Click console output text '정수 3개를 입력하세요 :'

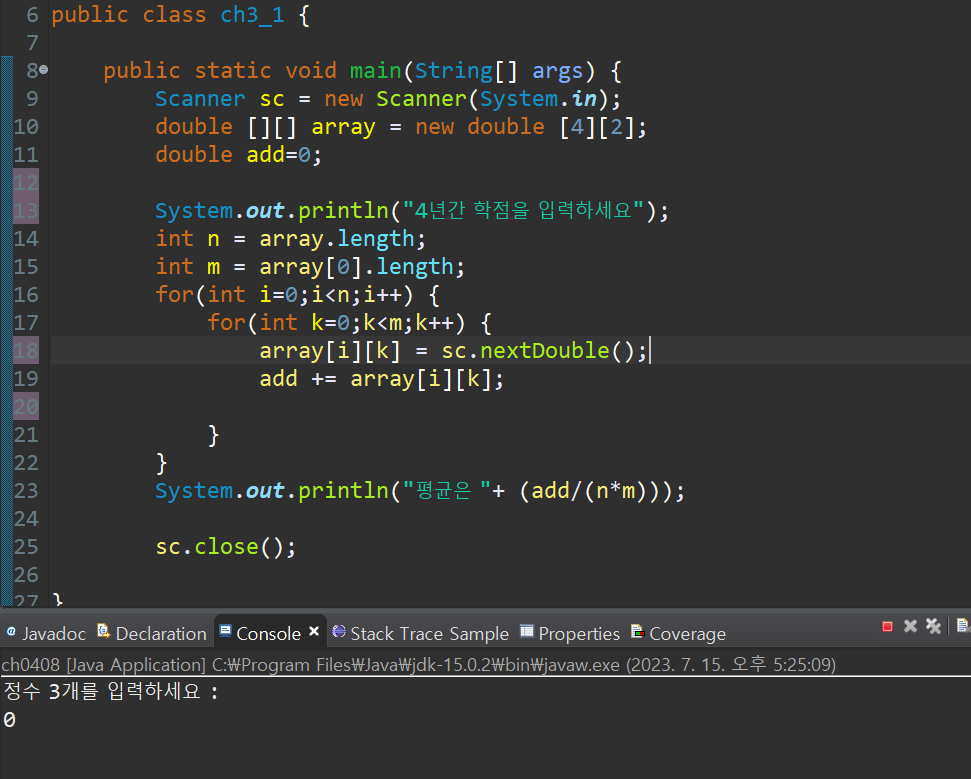[x=111, y=691]
